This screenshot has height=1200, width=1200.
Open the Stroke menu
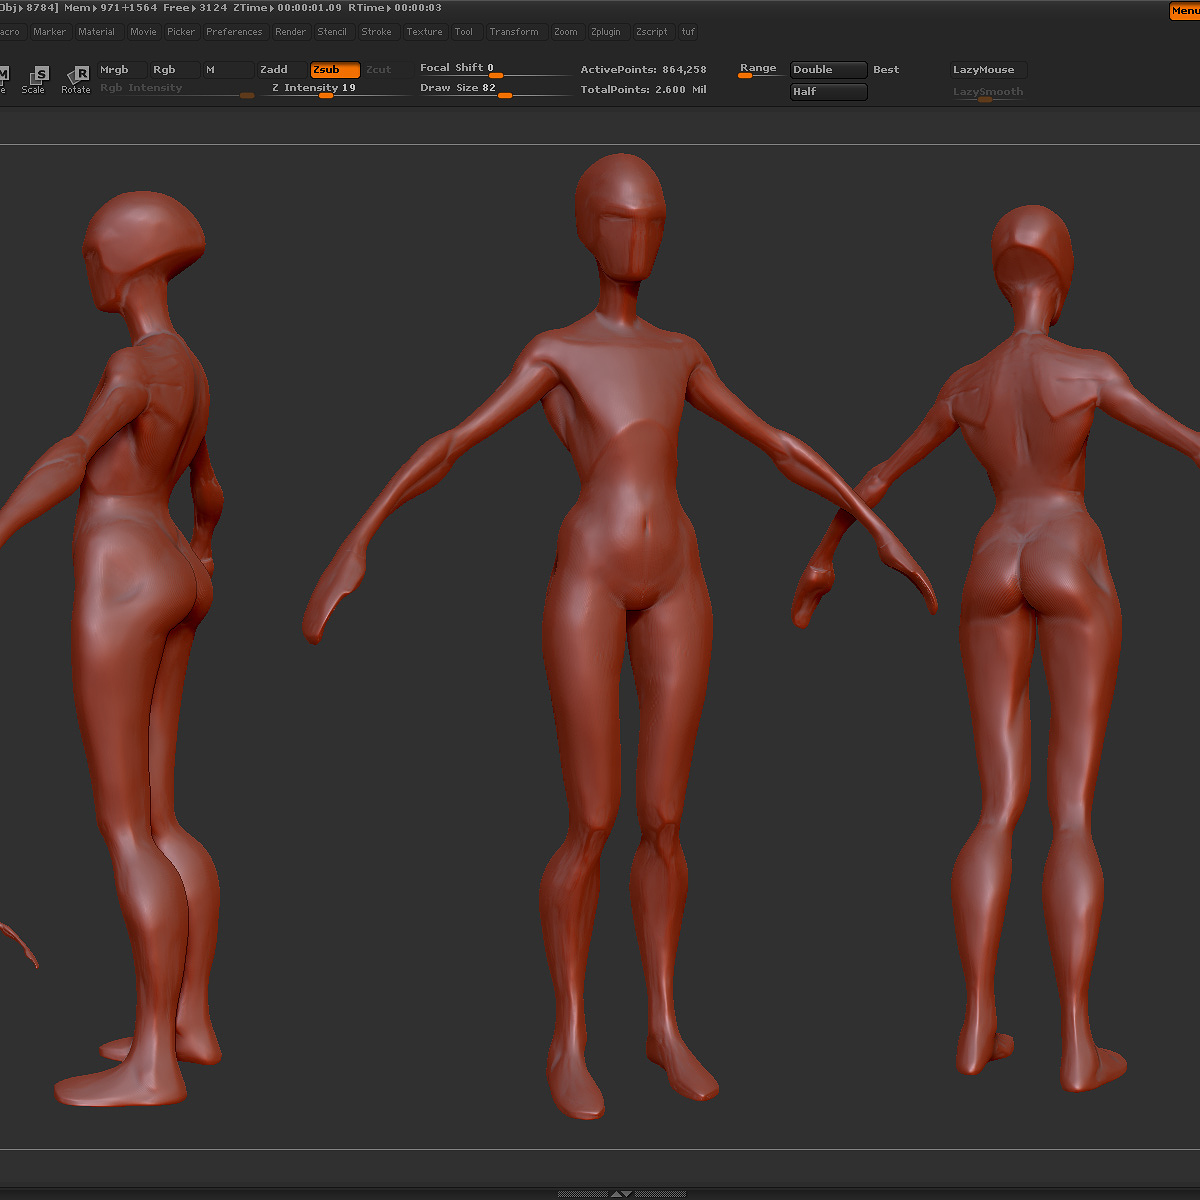coord(376,32)
